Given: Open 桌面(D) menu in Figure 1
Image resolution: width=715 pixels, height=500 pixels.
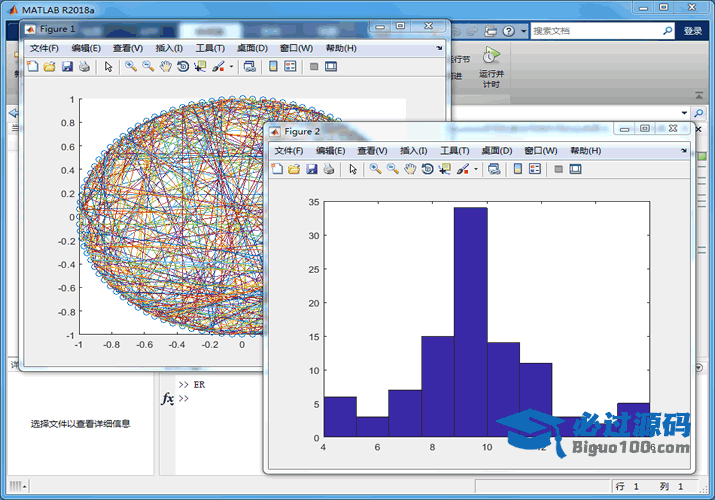Looking at the screenshot, I should coord(252,48).
